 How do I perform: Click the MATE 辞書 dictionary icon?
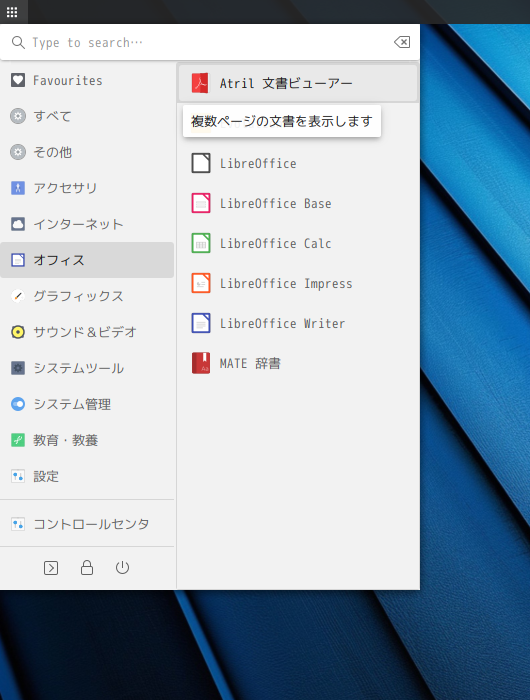pos(201,363)
